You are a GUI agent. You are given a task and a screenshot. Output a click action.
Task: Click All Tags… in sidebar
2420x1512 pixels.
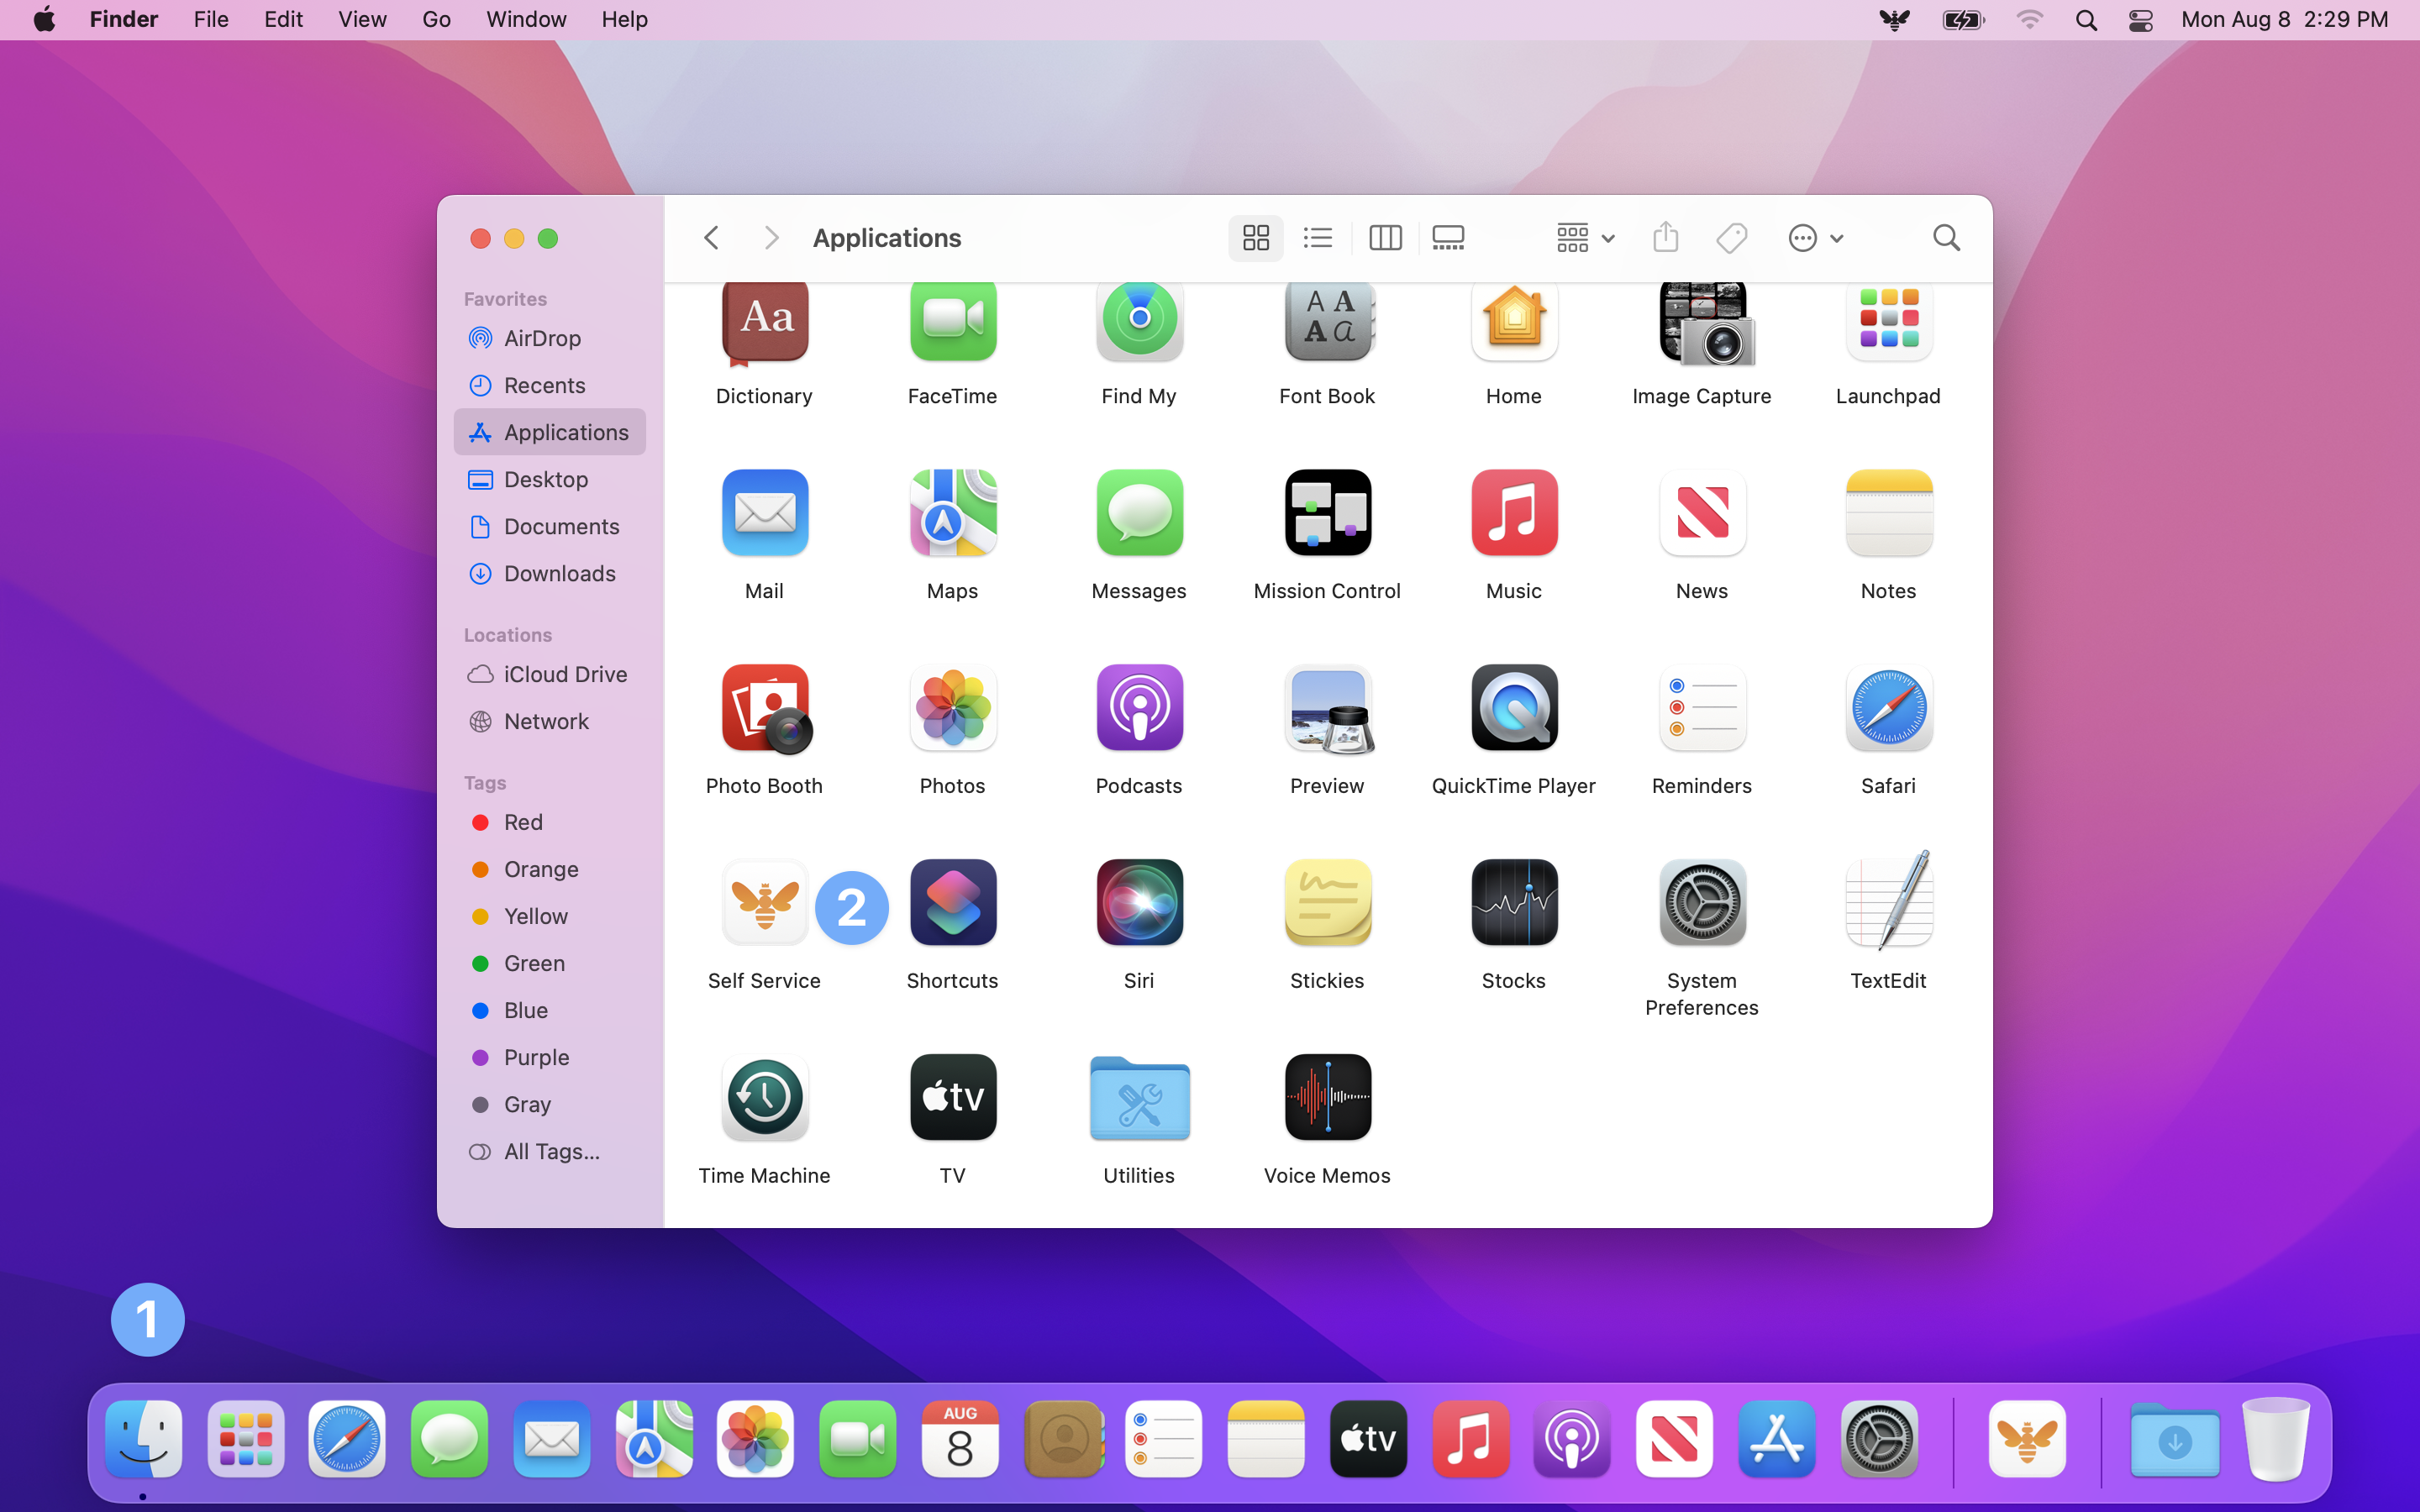(x=551, y=1152)
